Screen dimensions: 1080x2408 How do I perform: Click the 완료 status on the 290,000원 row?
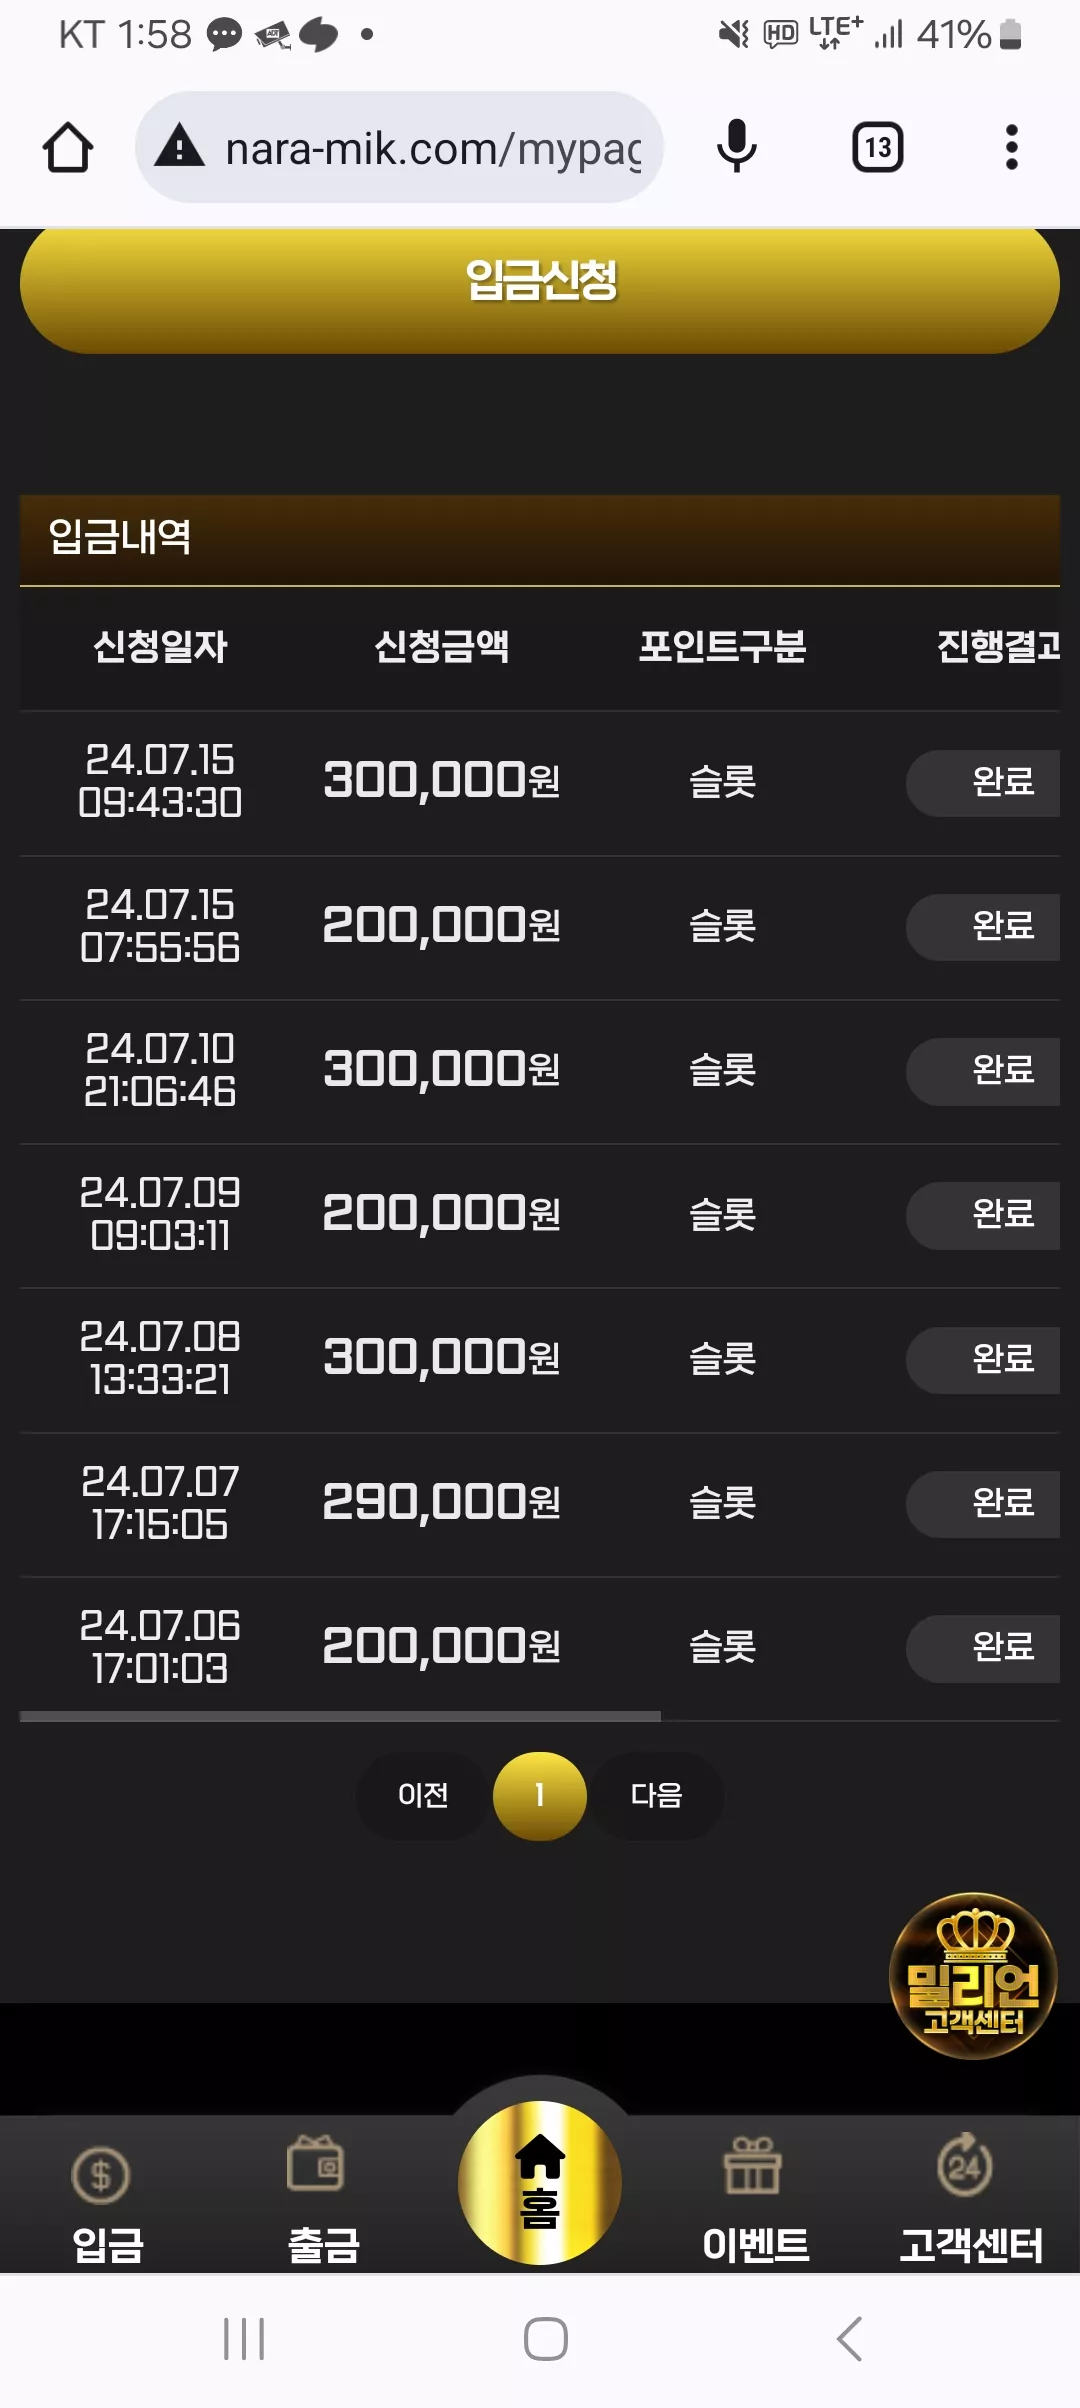pos(983,1504)
